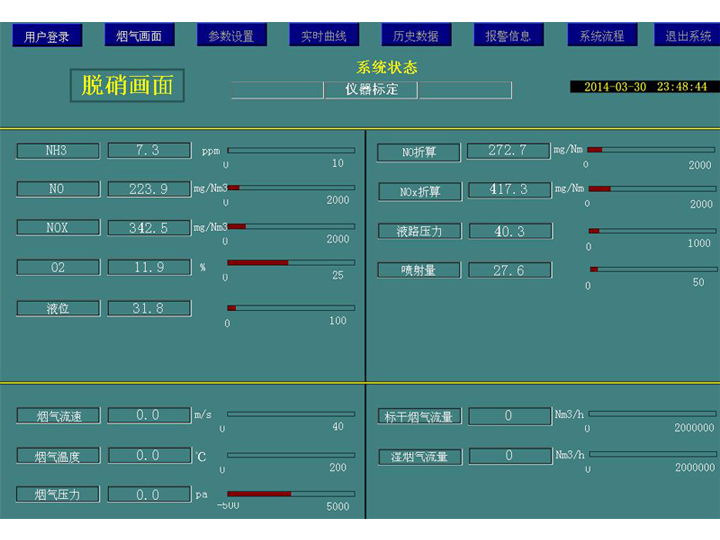The image size is (720, 540).
Task: Select the NO label button
Action: 58,189
